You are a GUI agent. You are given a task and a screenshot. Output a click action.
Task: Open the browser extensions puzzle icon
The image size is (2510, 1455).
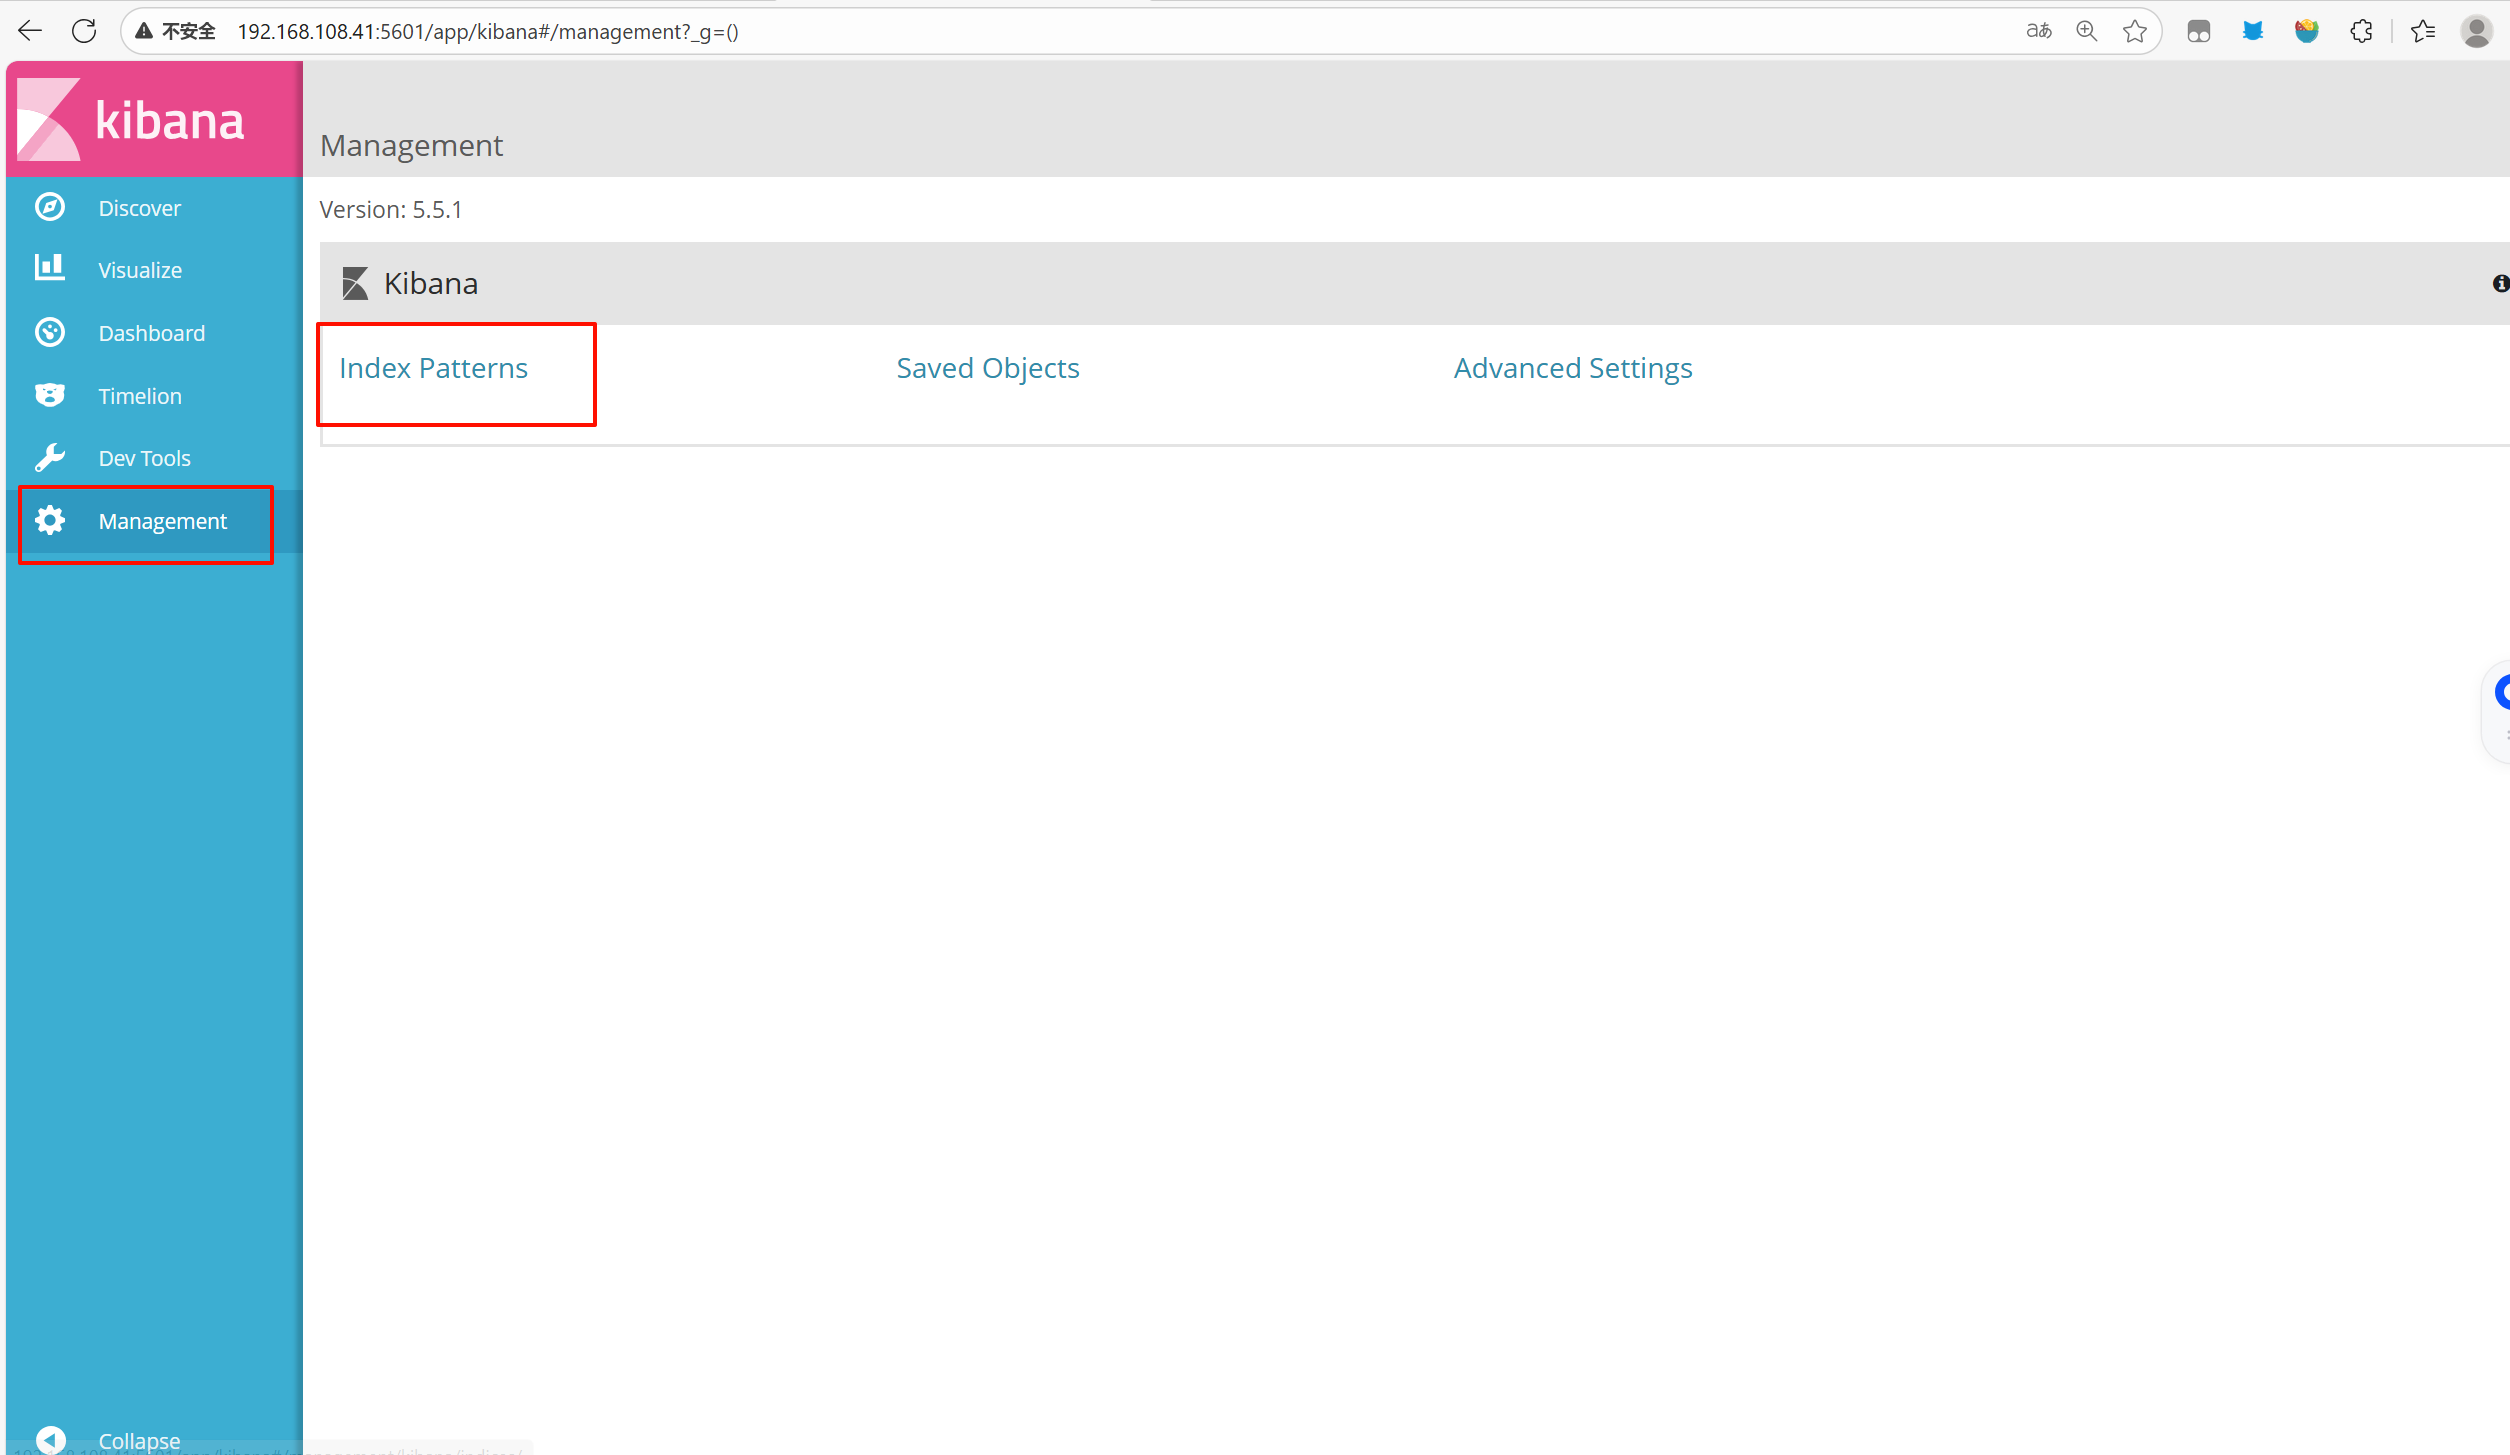coord(2361,31)
